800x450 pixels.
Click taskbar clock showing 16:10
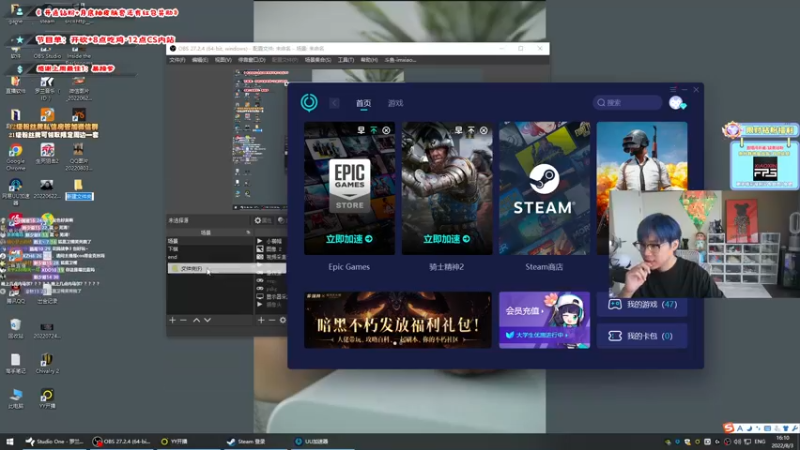coord(783,441)
